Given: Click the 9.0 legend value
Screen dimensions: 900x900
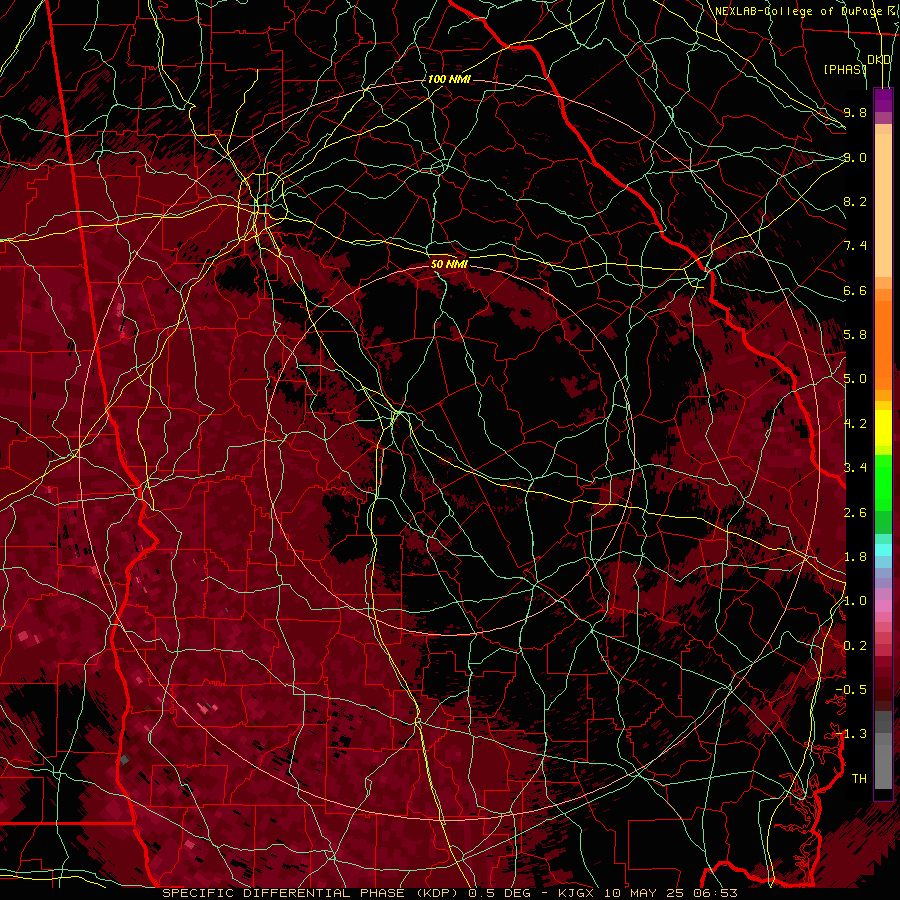Looking at the screenshot, I should [x=855, y=157].
